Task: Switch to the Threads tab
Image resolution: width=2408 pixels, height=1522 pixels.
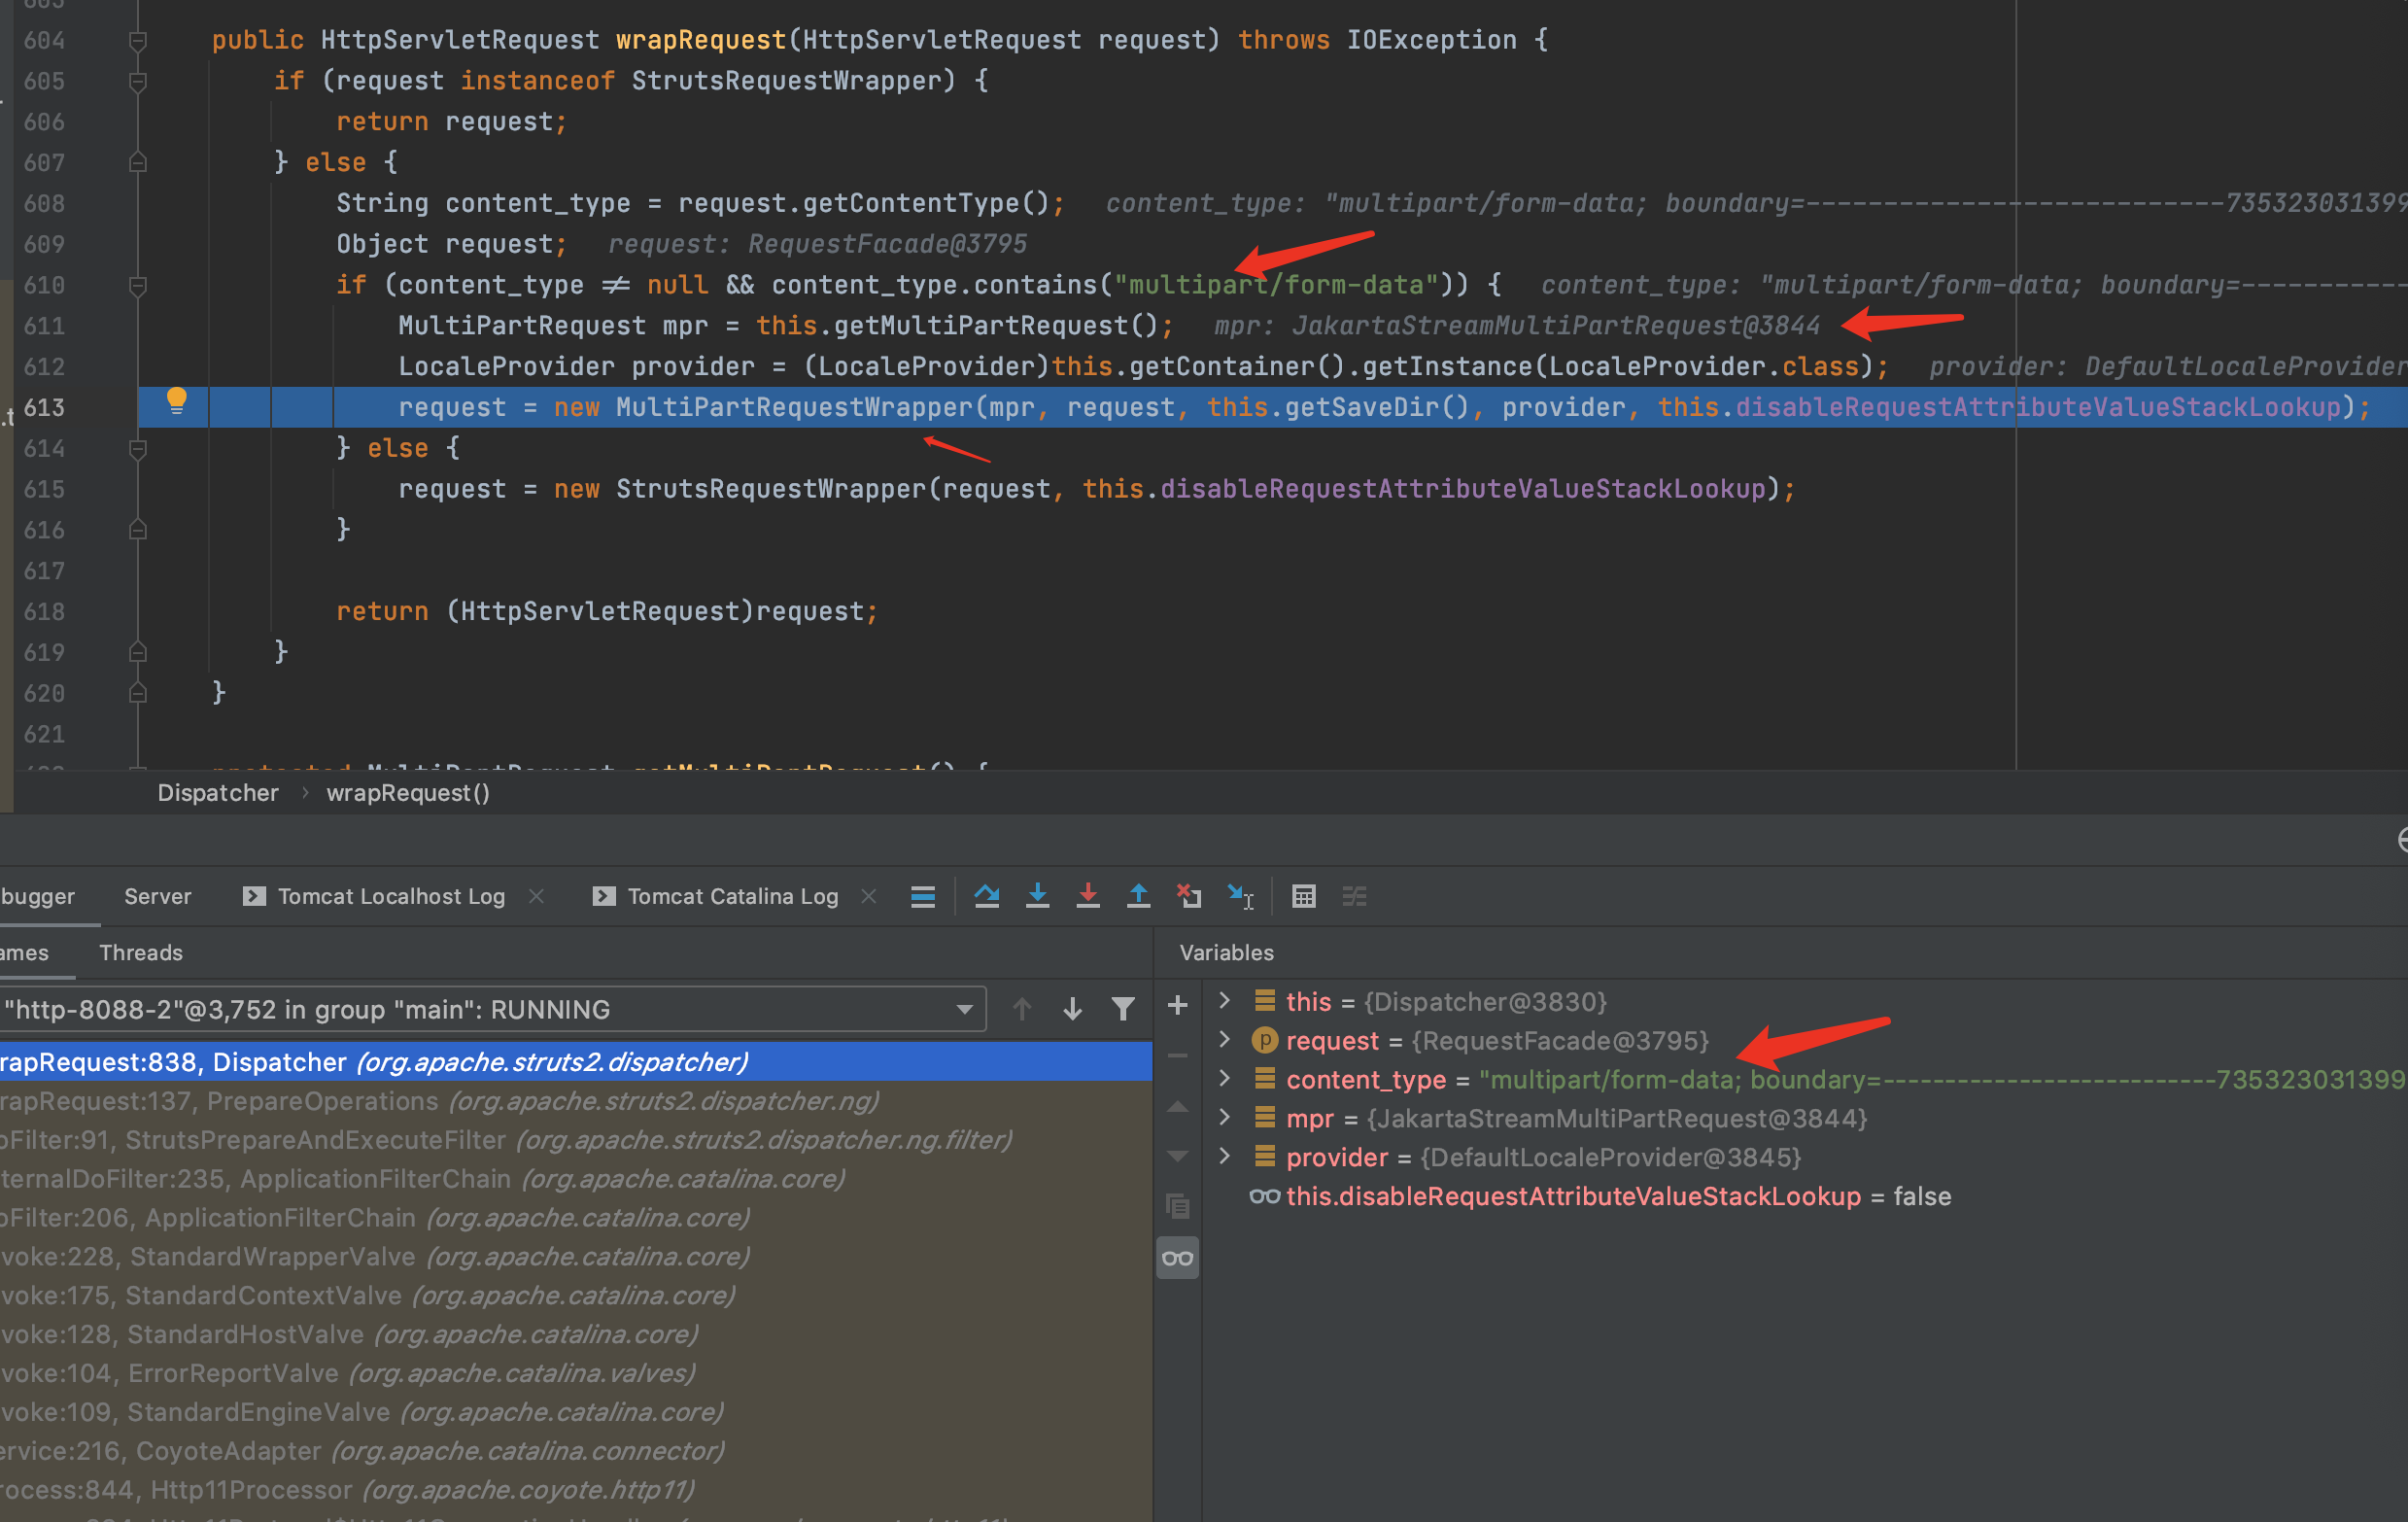Action: click(140, 952)
